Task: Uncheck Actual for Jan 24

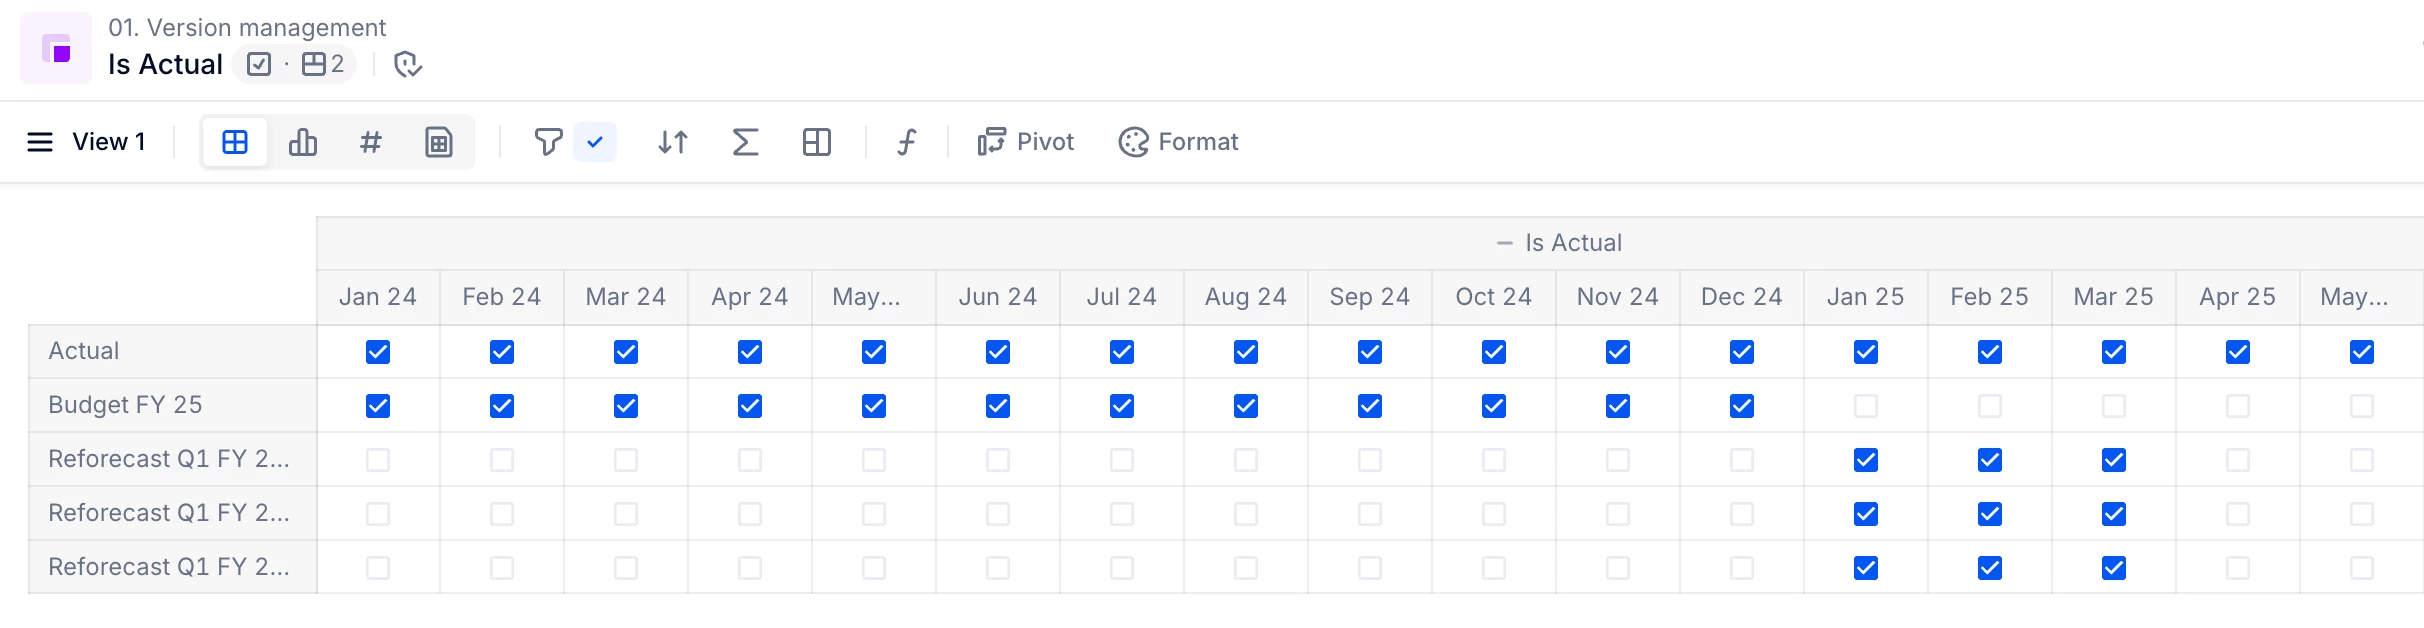Action: 378,352
